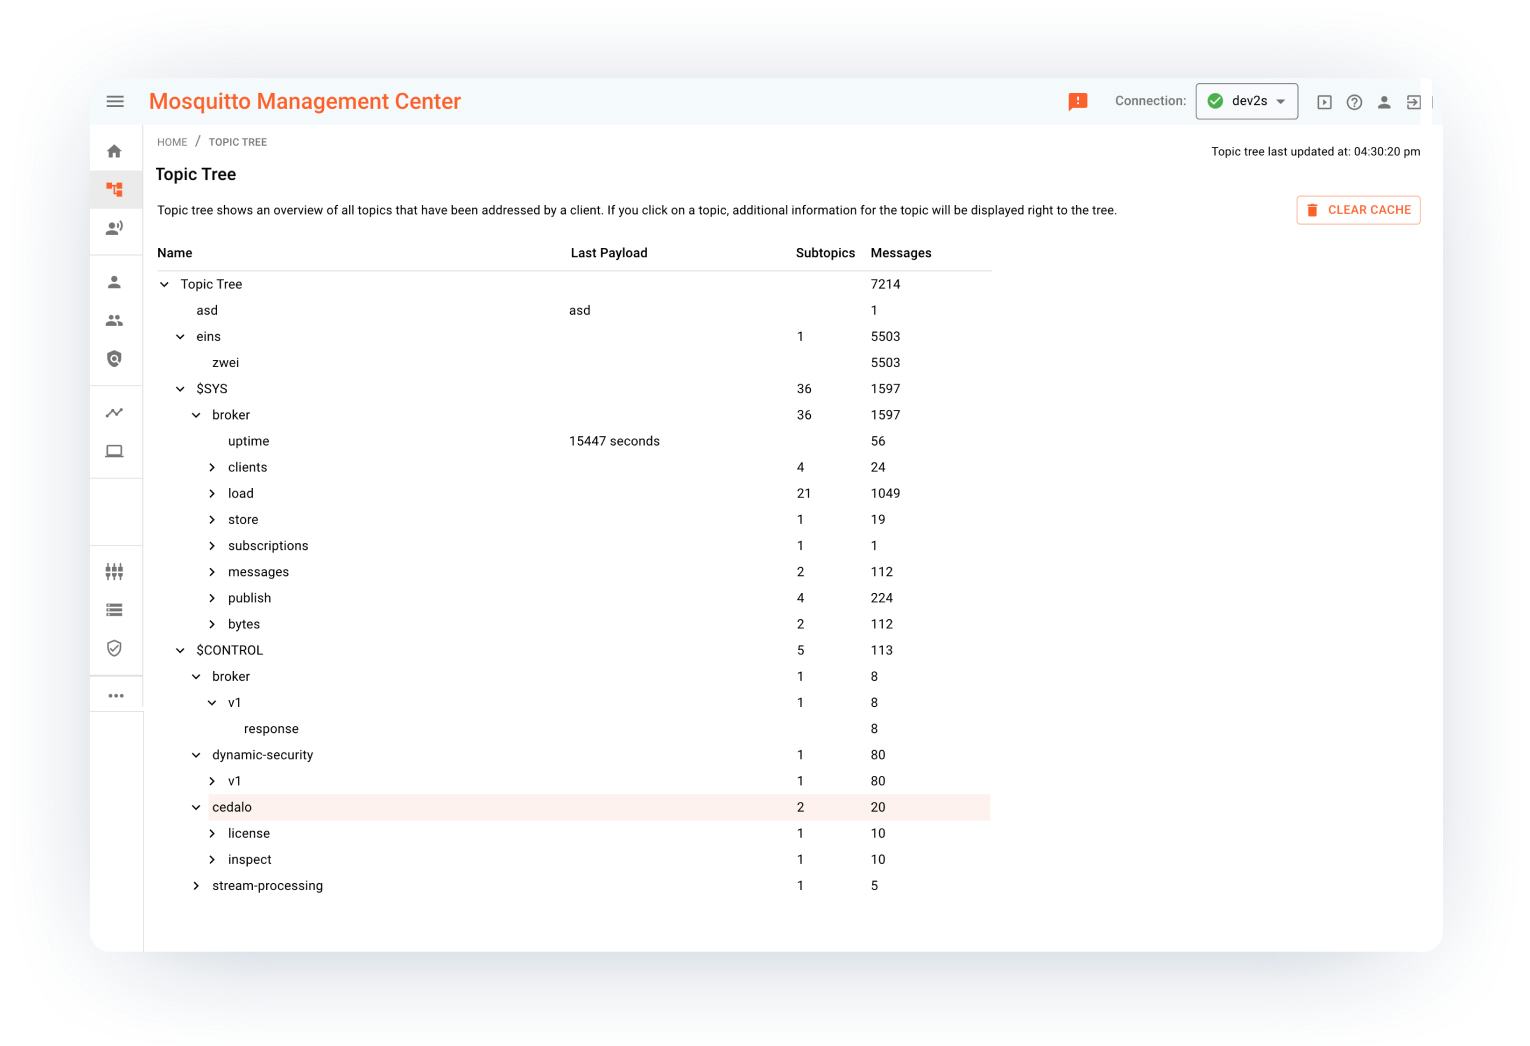Image resolution: width=1530 pixels, height=1046 pixels.
Task: Collapse the dynamic-security topic node
Action: [196, 754]
